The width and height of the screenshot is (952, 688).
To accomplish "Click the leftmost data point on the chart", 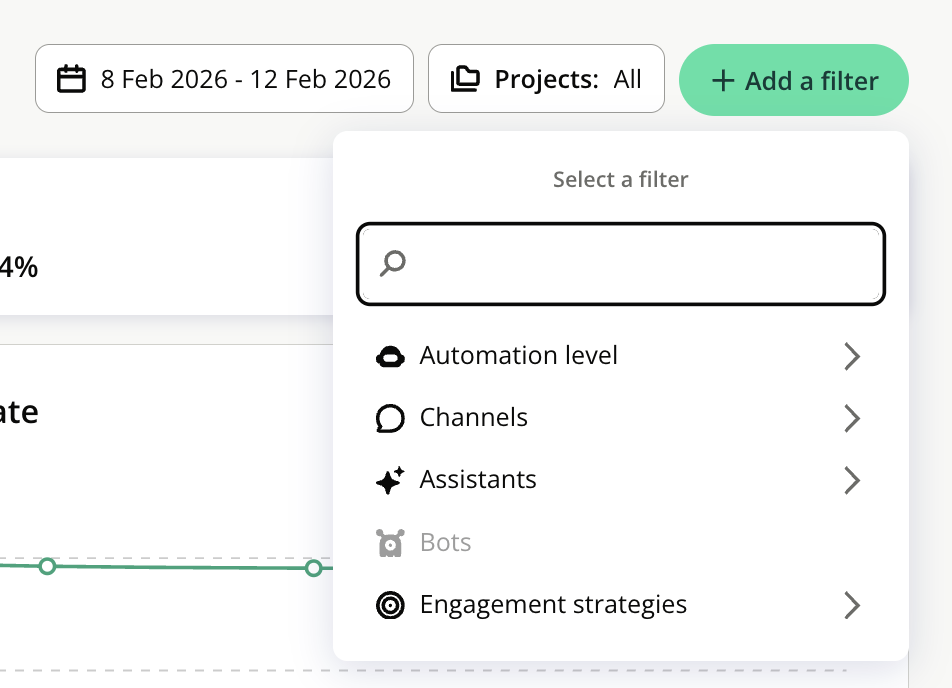I will [47, 566].
